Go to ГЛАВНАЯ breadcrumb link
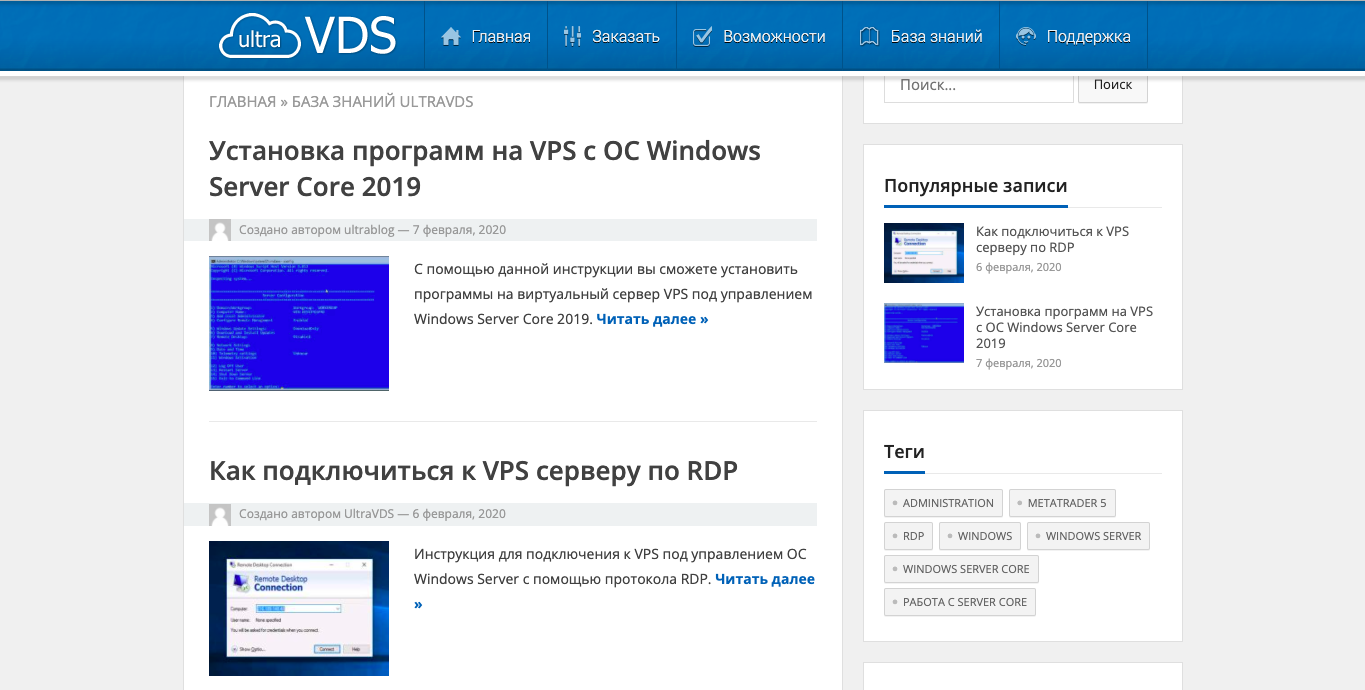Image resolution: width=1365 pixels, height=690 pixels. coord(242,102)
